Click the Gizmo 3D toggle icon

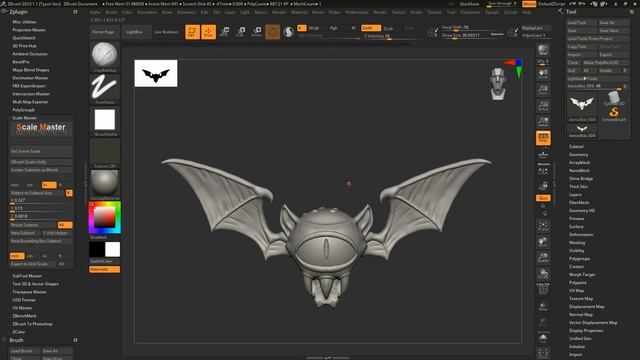point(273,32)
